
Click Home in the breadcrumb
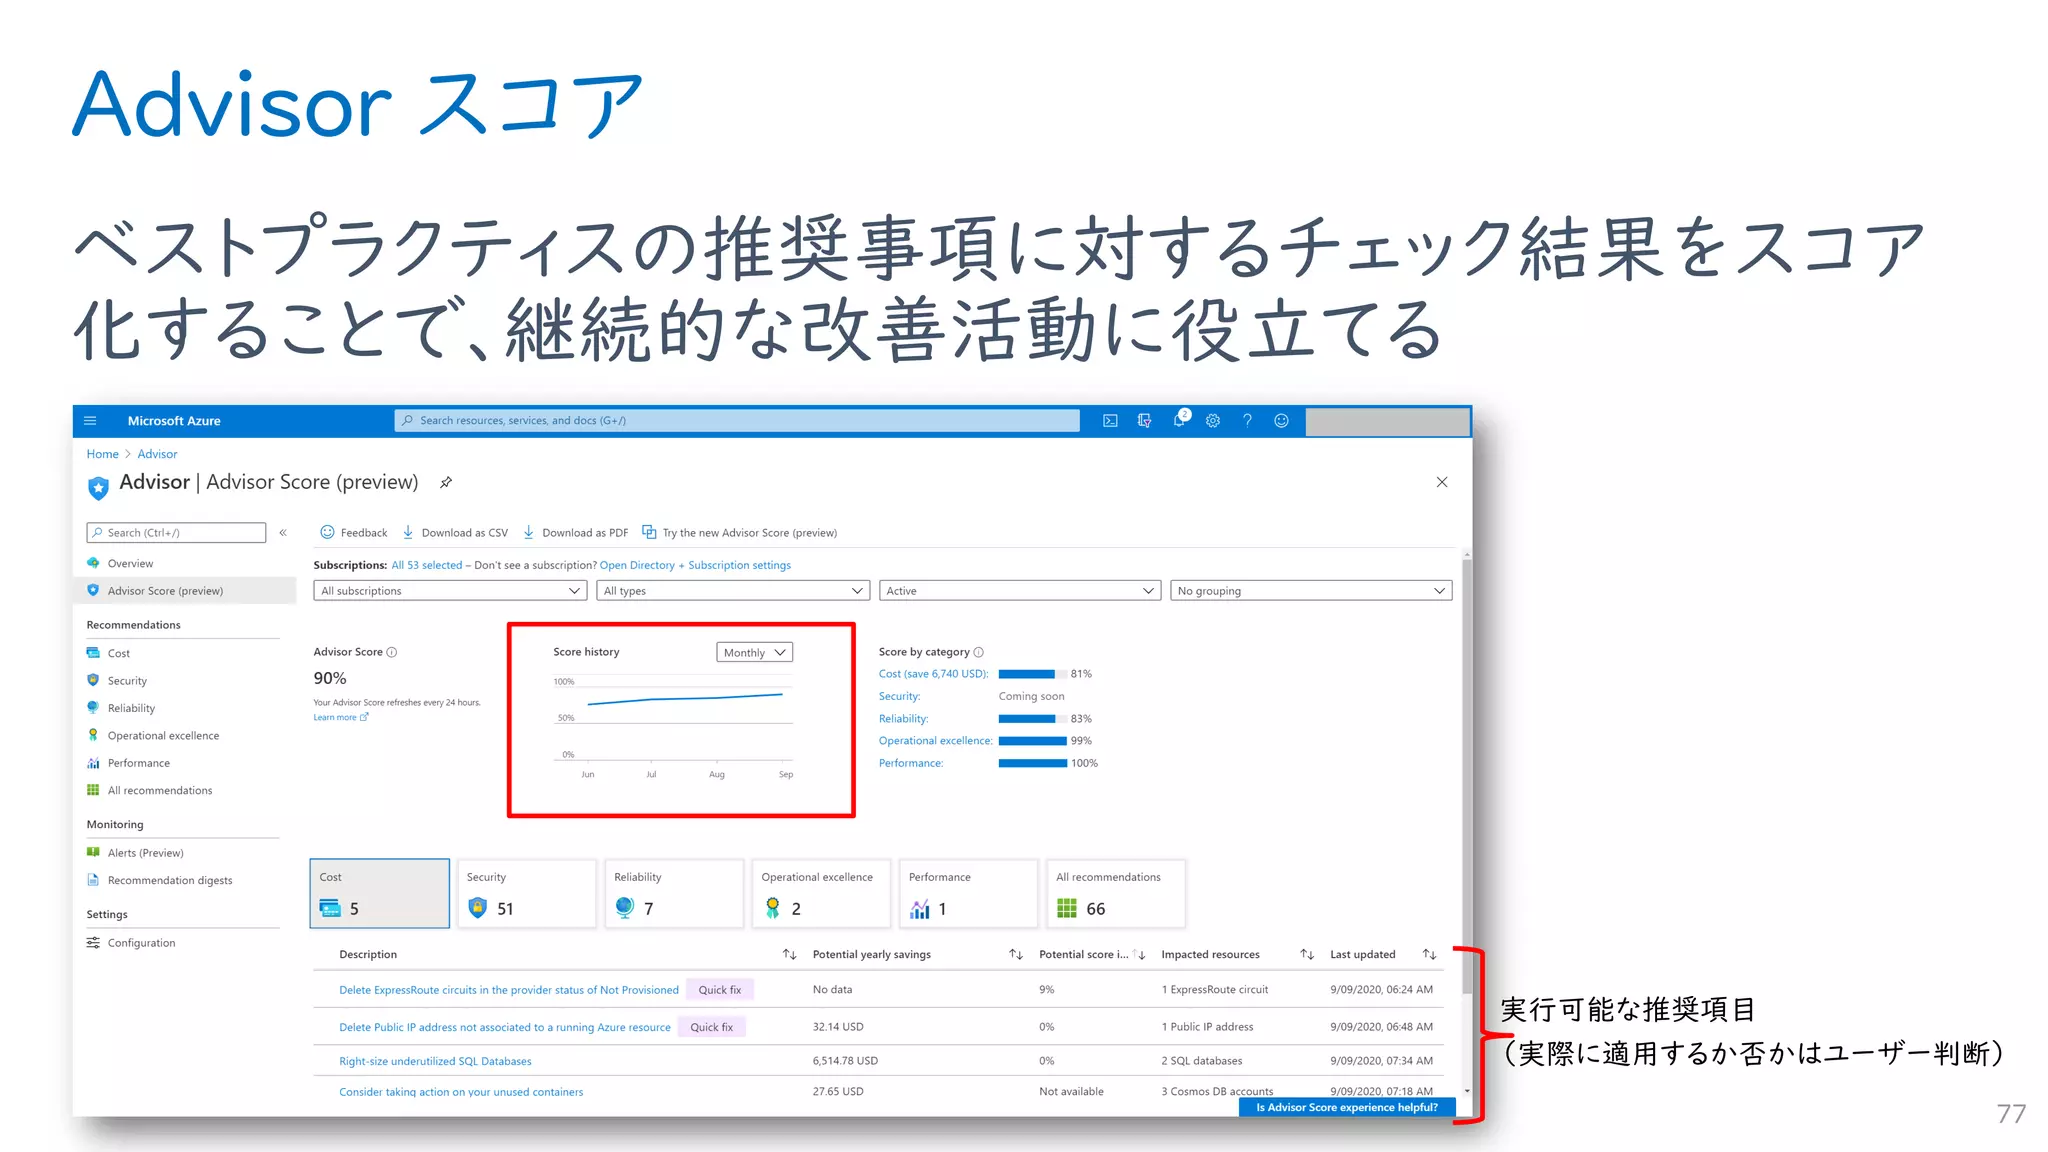(x=102, y=454)
